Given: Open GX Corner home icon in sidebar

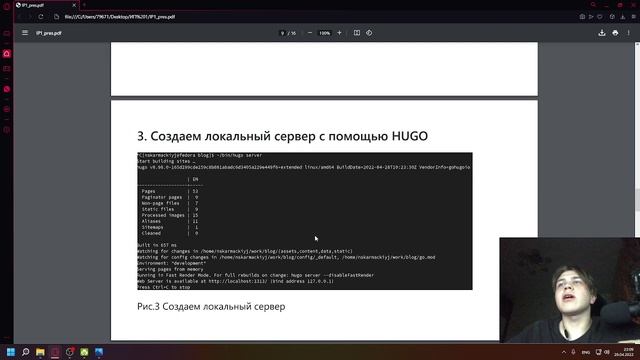Looking at the screenshot, I should click(x=7, y=53).
